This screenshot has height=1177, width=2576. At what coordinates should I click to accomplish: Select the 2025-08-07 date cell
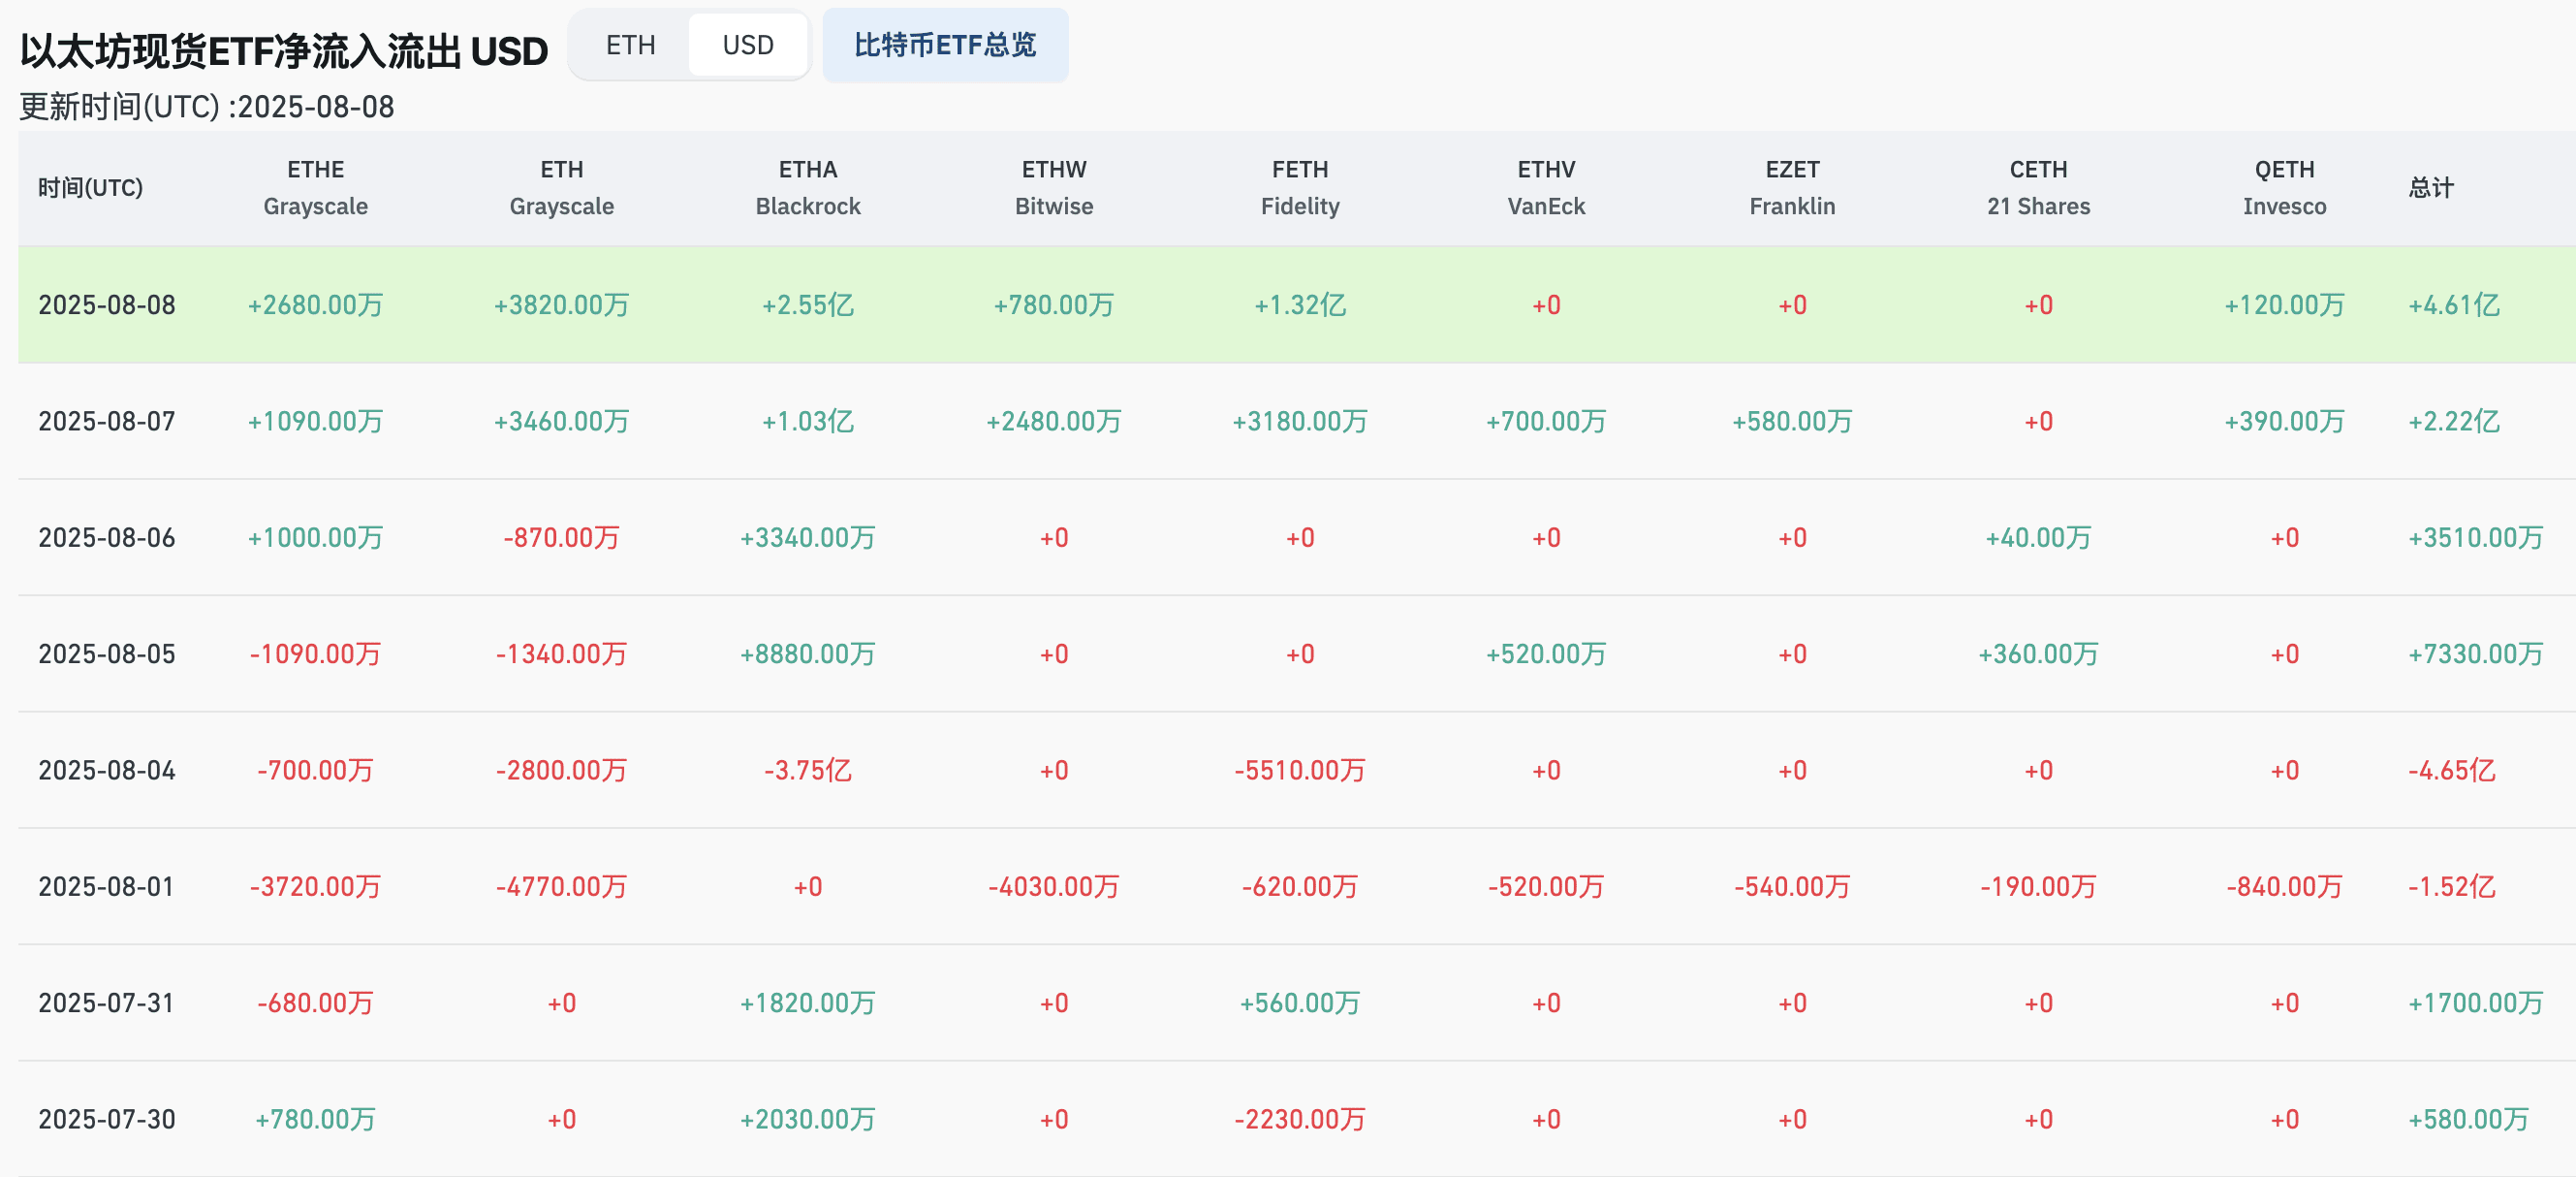pos(107,421)
